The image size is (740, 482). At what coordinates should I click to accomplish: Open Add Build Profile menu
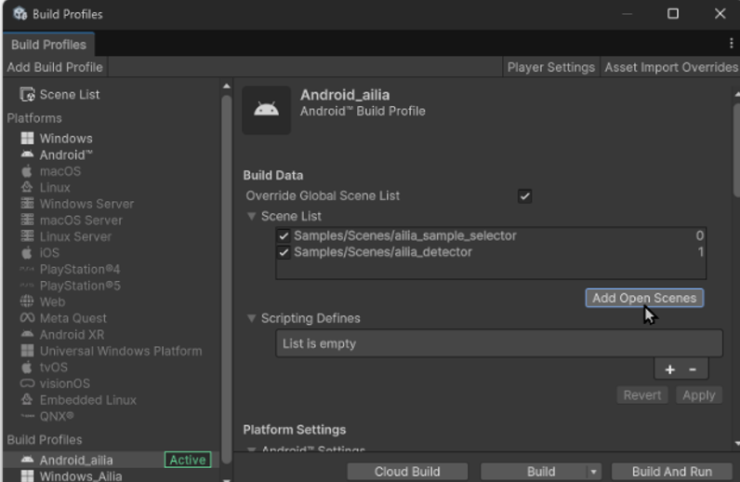click(54, 67)
